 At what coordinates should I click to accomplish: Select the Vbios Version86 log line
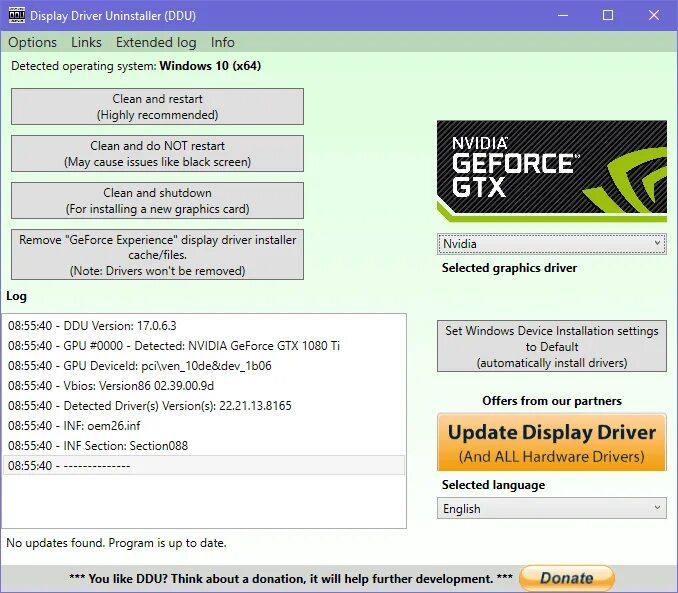tap(204, 385)
